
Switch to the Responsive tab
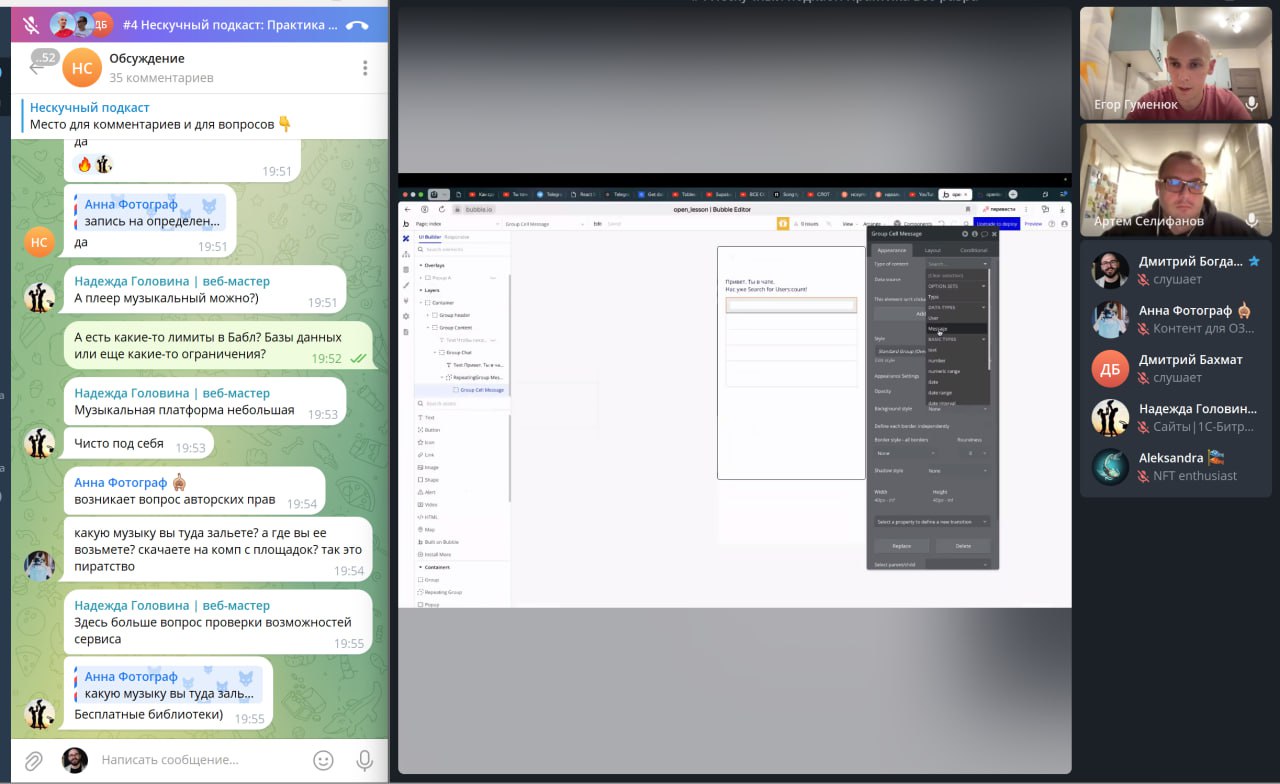click(x=457, y=237)
